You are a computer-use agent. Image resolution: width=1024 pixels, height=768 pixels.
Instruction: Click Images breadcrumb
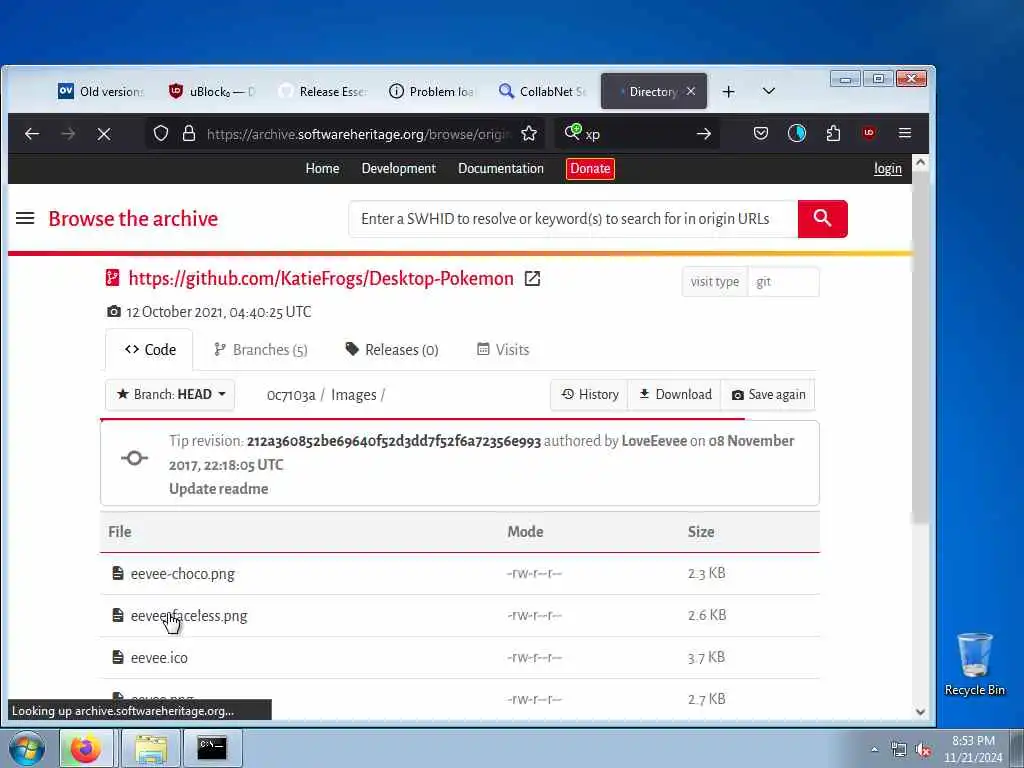[x=353, y=395]
